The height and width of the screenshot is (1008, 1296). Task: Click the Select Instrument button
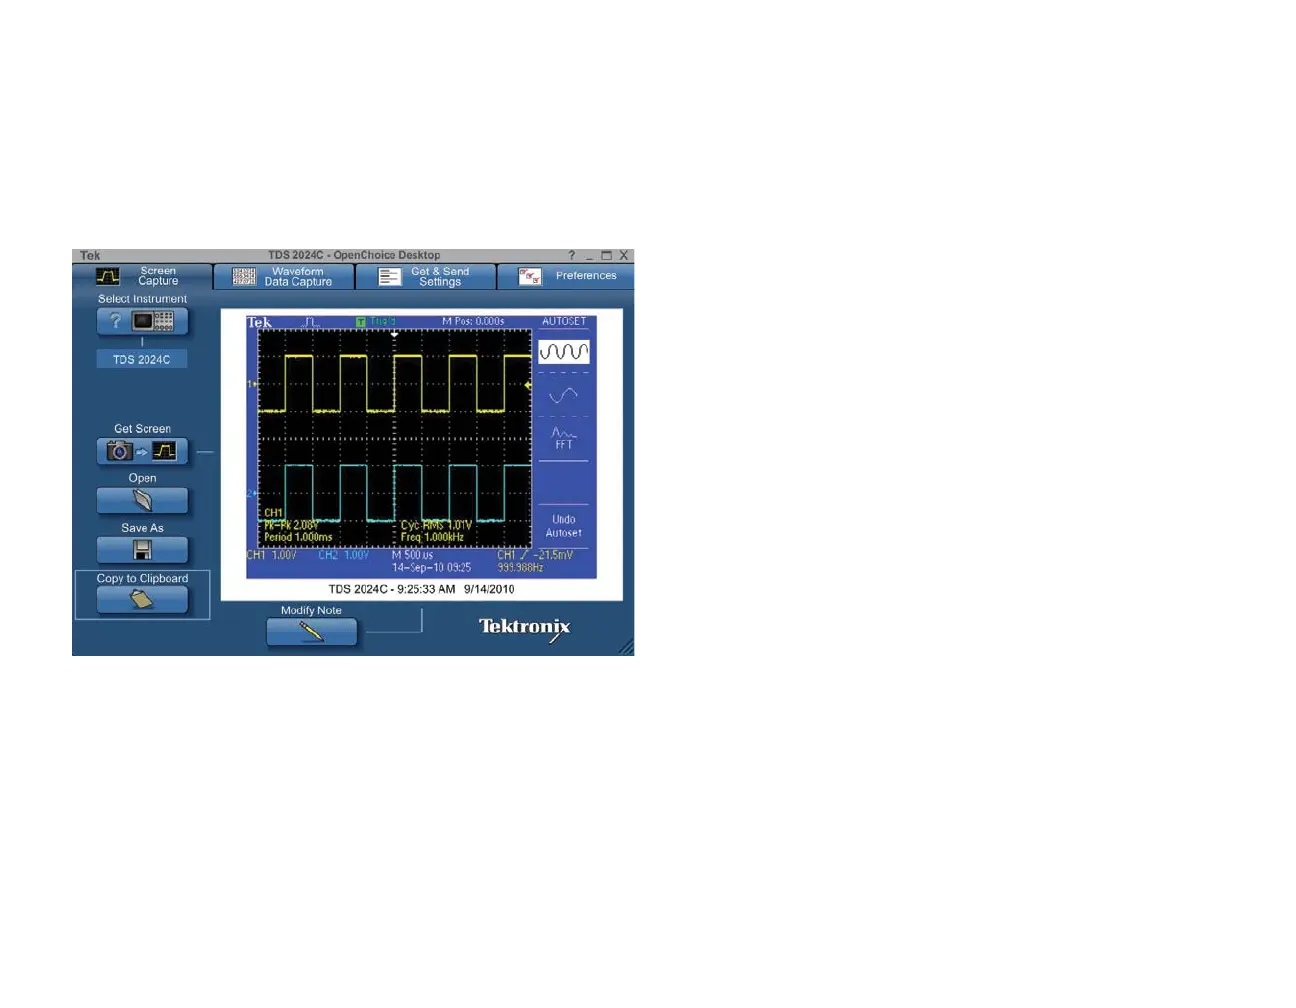tap(142, 321)
